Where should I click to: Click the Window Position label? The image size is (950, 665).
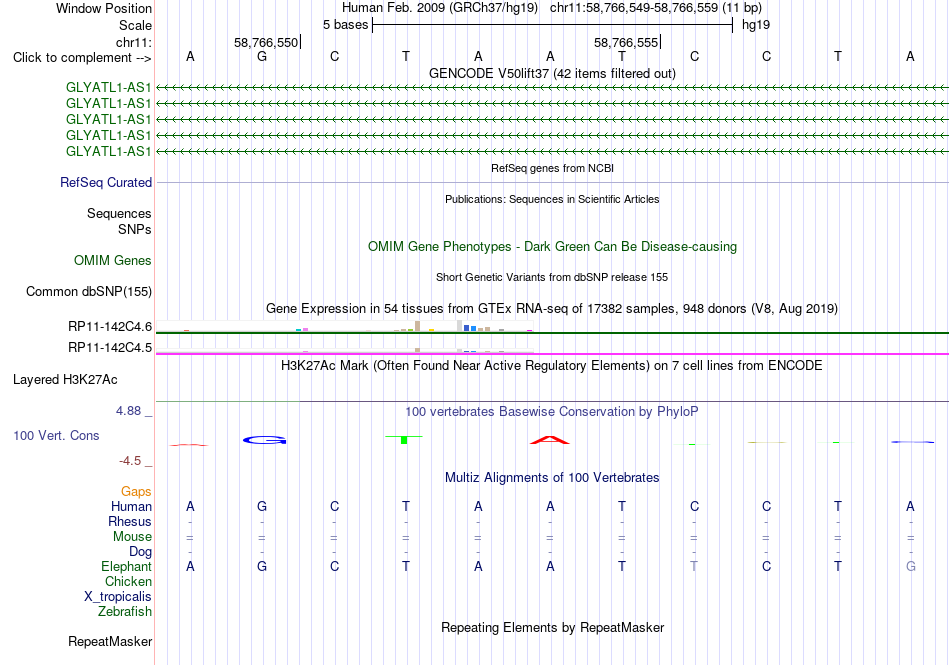tap(104, 8)
